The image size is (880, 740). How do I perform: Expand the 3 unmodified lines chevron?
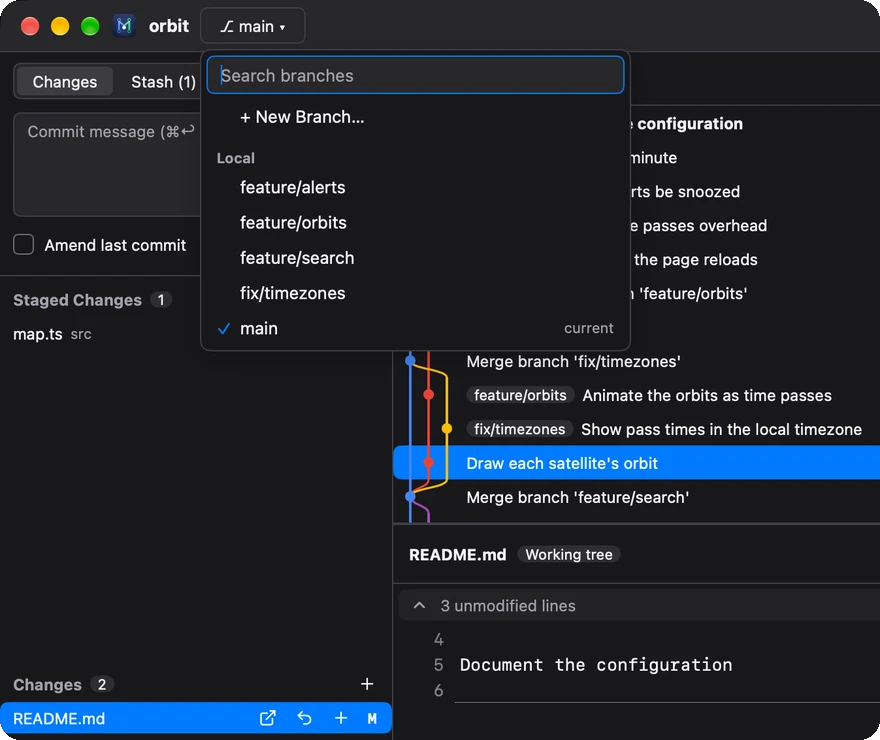(x=419, y=605)
